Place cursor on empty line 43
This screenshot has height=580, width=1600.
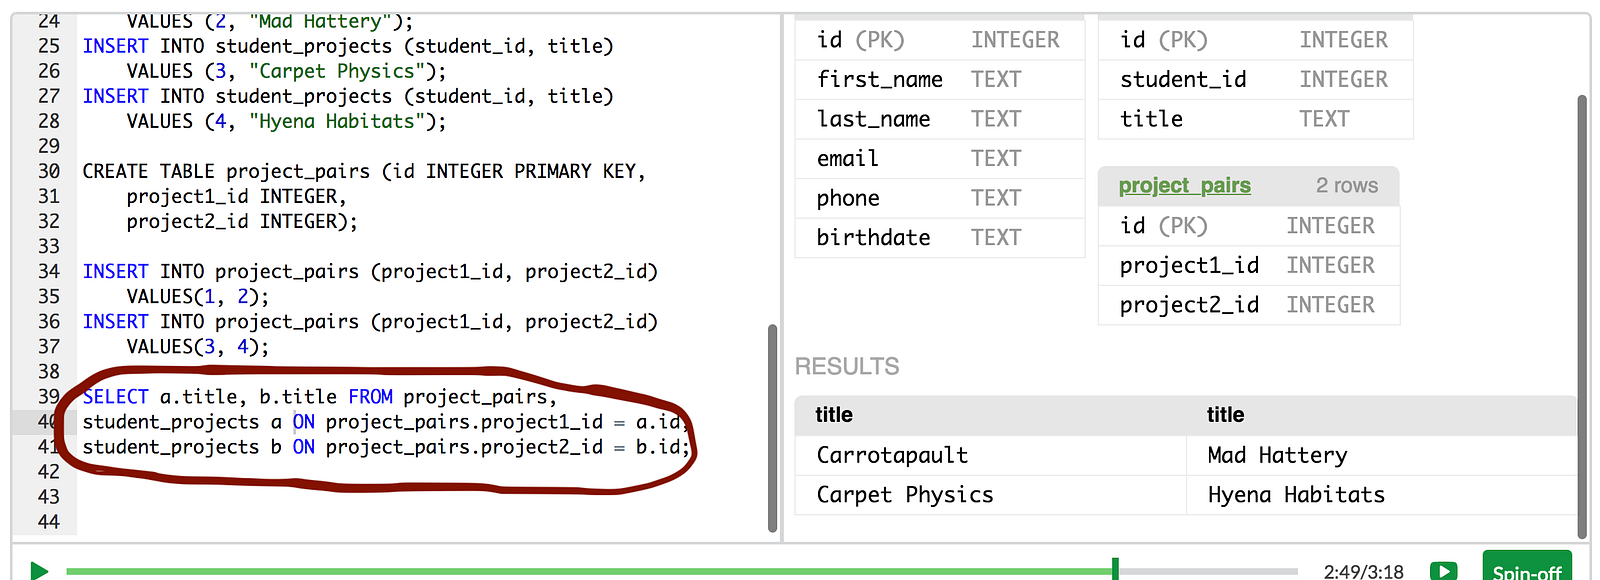300,497
